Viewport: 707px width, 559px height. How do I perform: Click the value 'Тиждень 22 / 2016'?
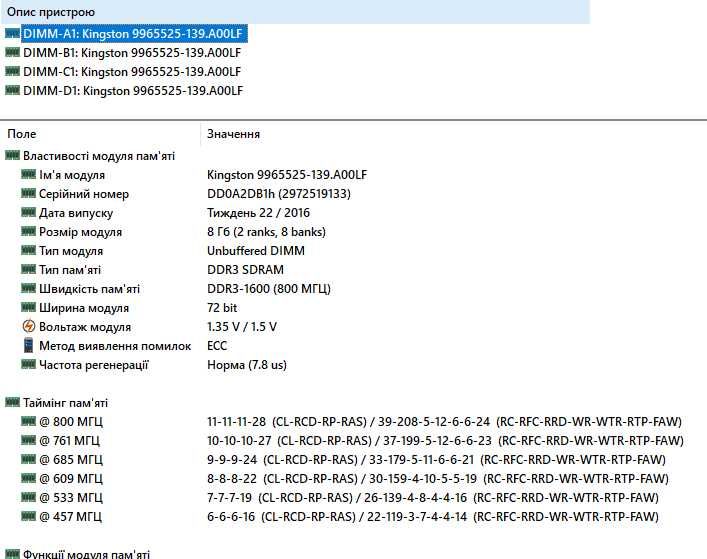point(258,213)
